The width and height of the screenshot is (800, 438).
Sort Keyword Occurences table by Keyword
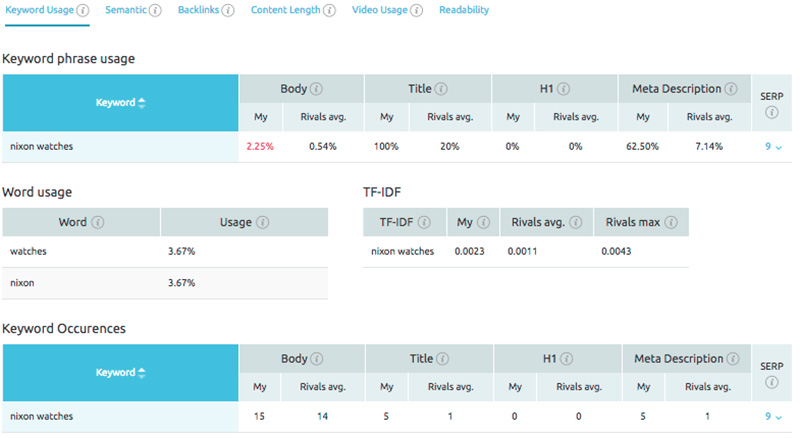tap(120, 373)
